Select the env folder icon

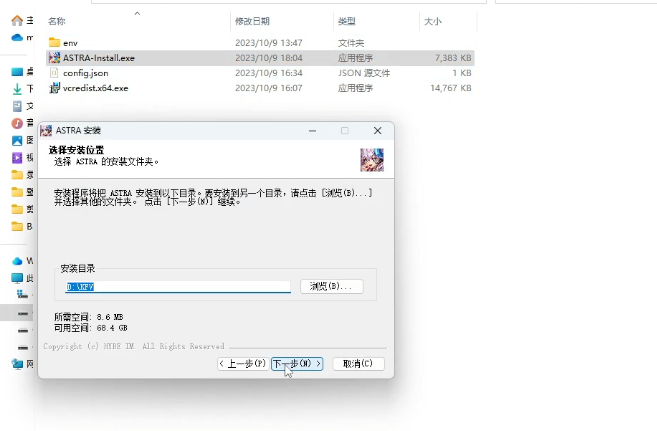[54, 42]
